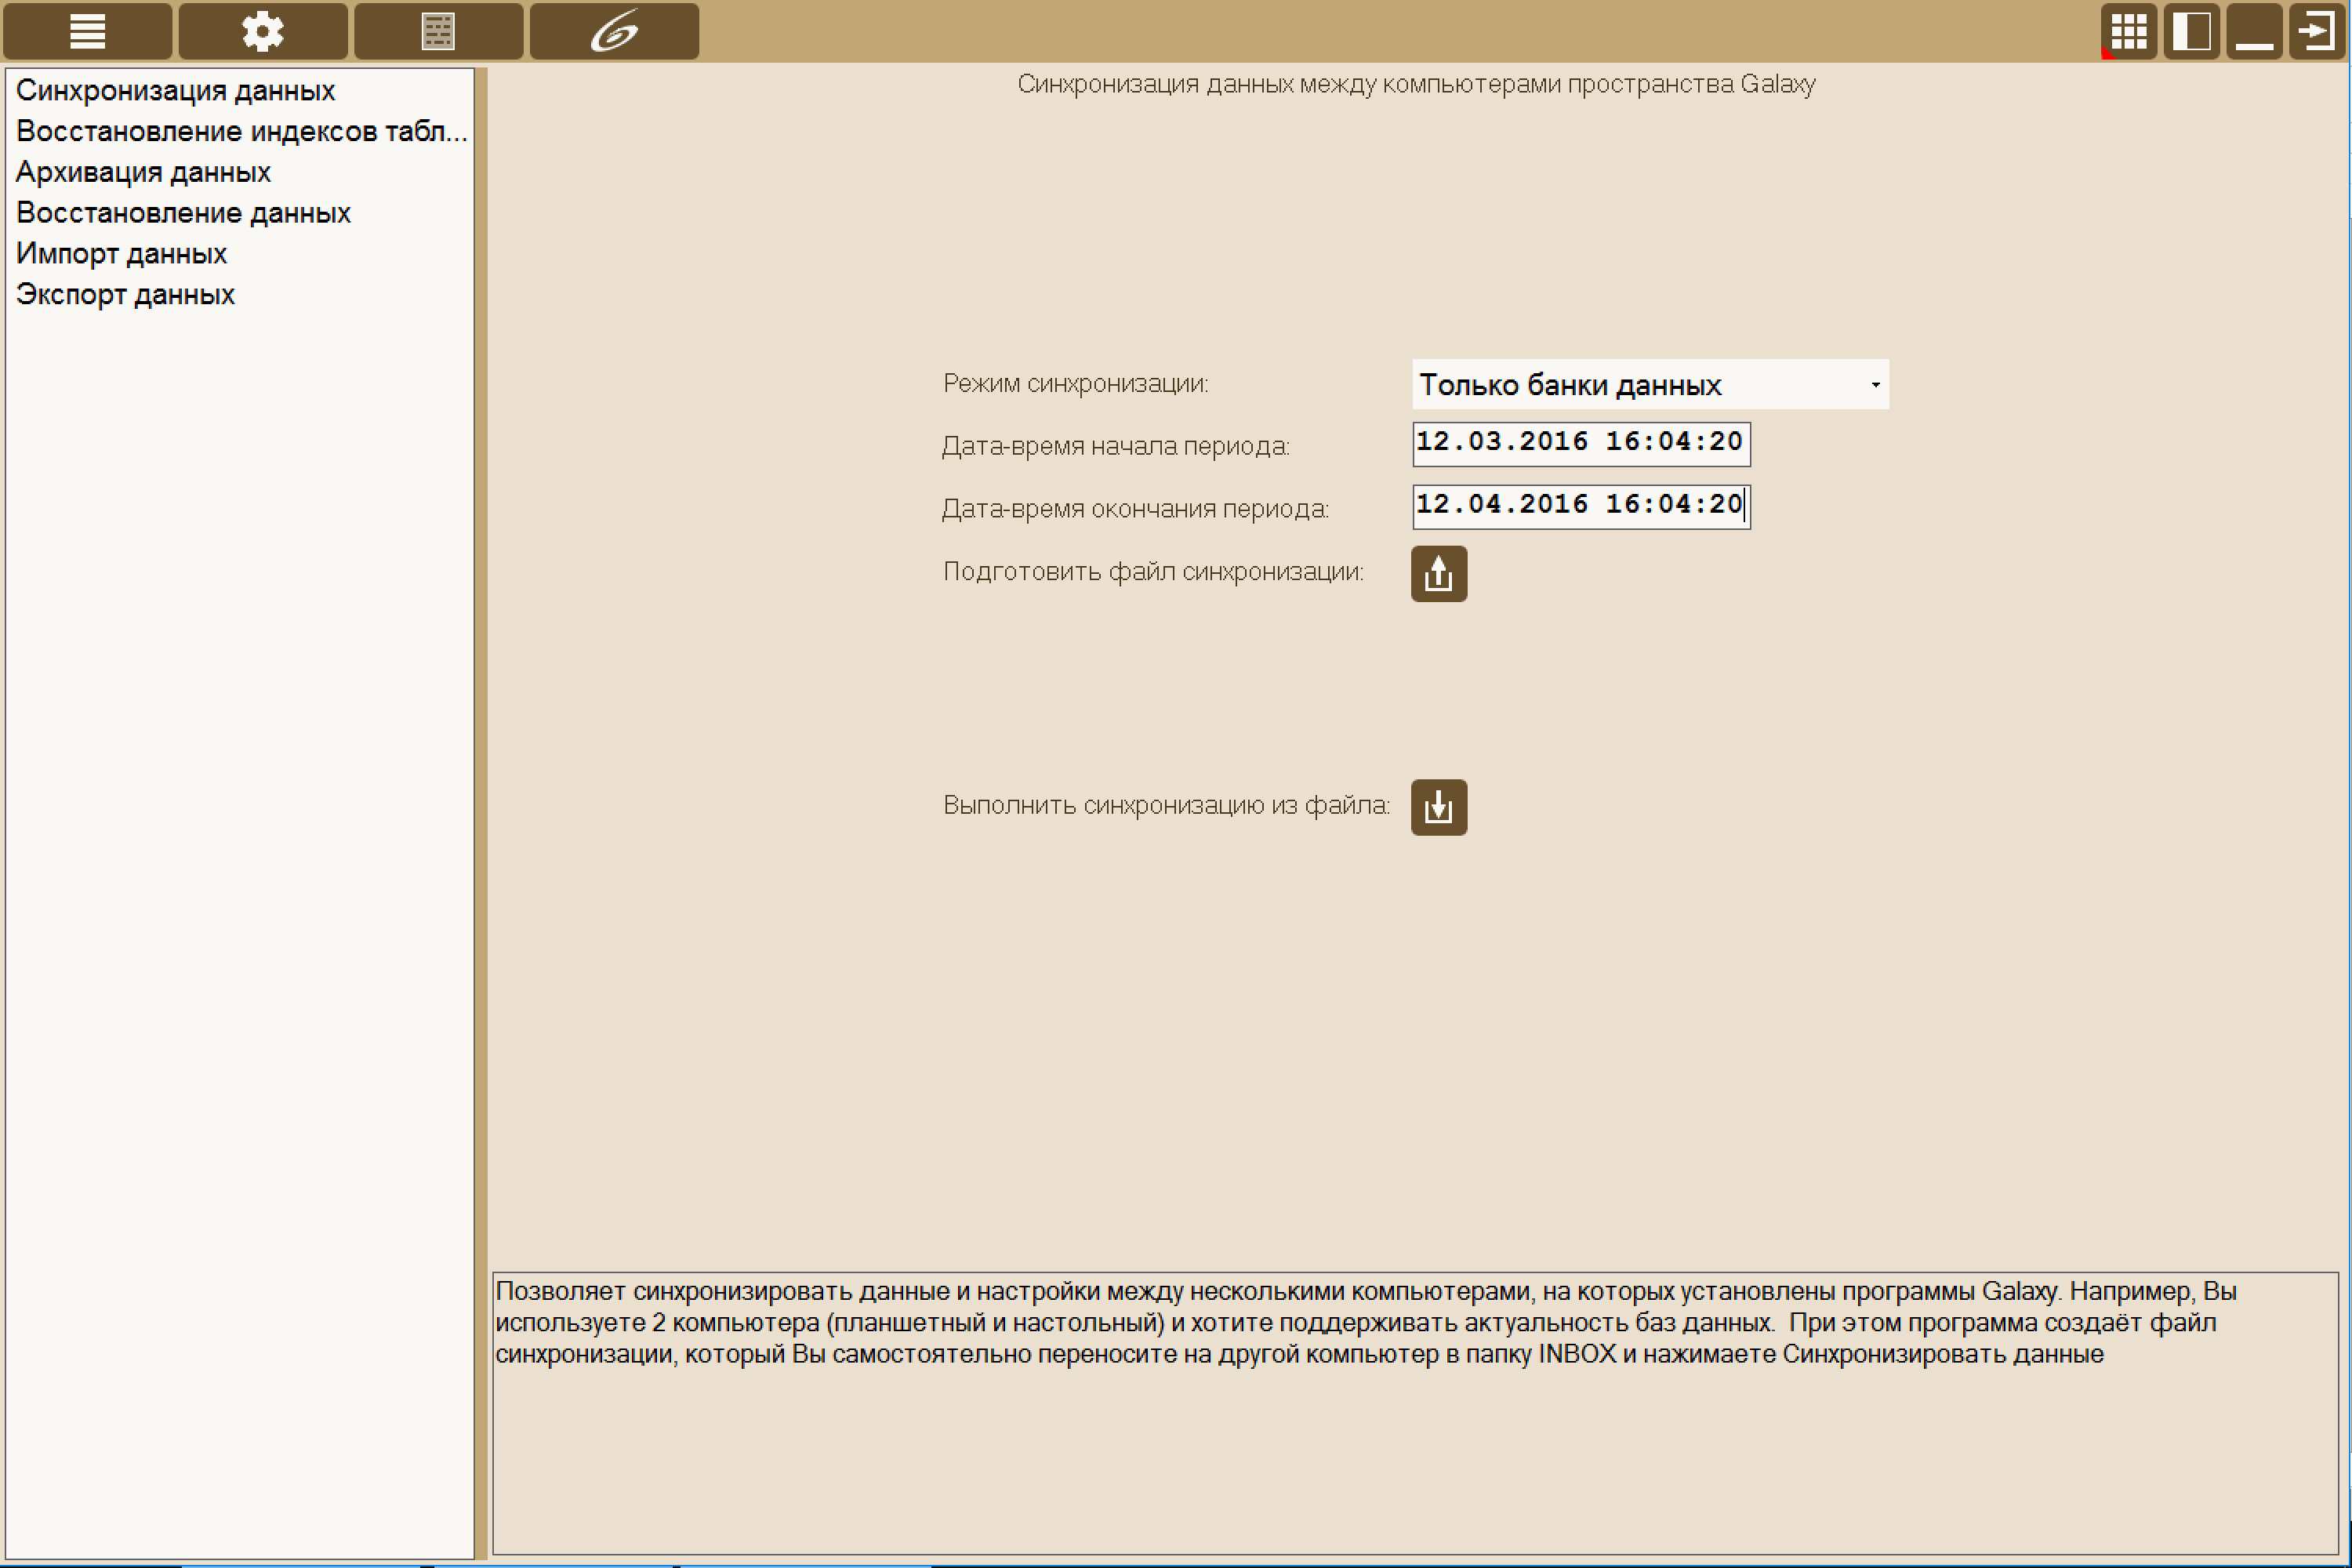The image size is (2352, 1568).
Task: Open the grid of apps icon
Action: [x=2128, y=31]
